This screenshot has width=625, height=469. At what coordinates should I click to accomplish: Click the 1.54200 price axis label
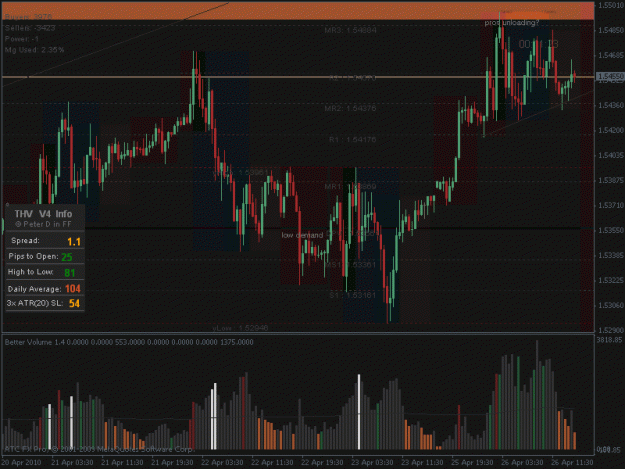(611, 130)
